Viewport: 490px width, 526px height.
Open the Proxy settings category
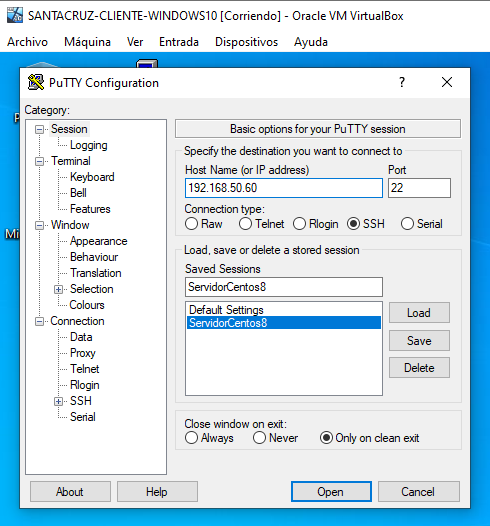point(83,353)
